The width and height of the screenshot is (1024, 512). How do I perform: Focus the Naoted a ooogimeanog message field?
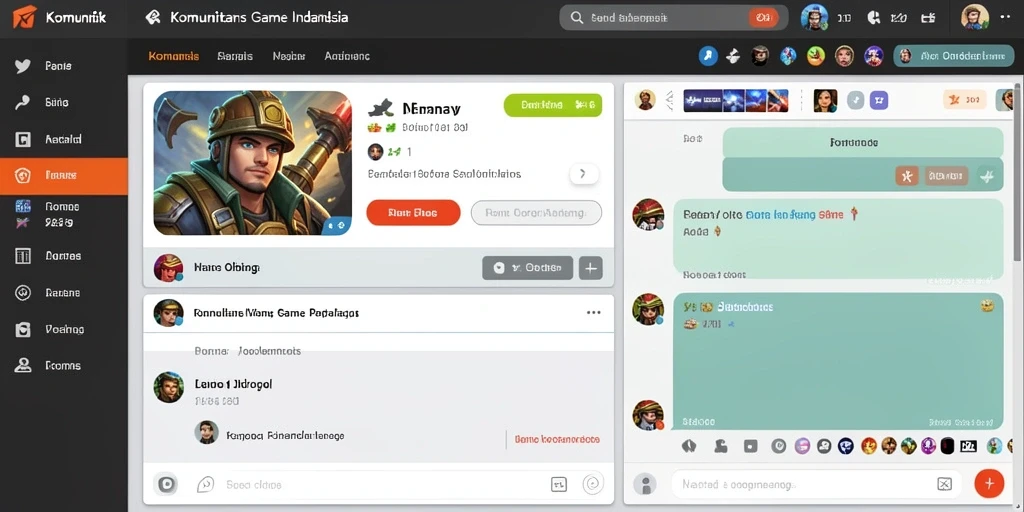[x=816, y=485]
